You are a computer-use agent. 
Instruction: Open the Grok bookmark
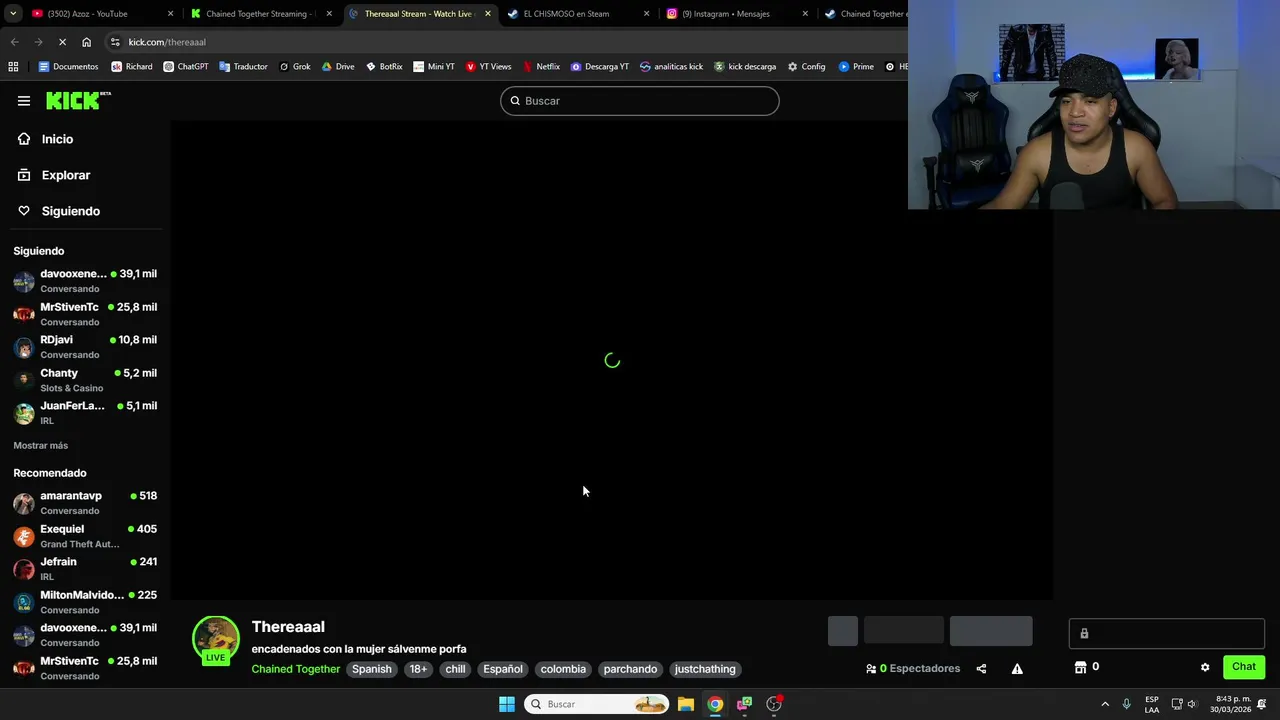pos(295,67)
